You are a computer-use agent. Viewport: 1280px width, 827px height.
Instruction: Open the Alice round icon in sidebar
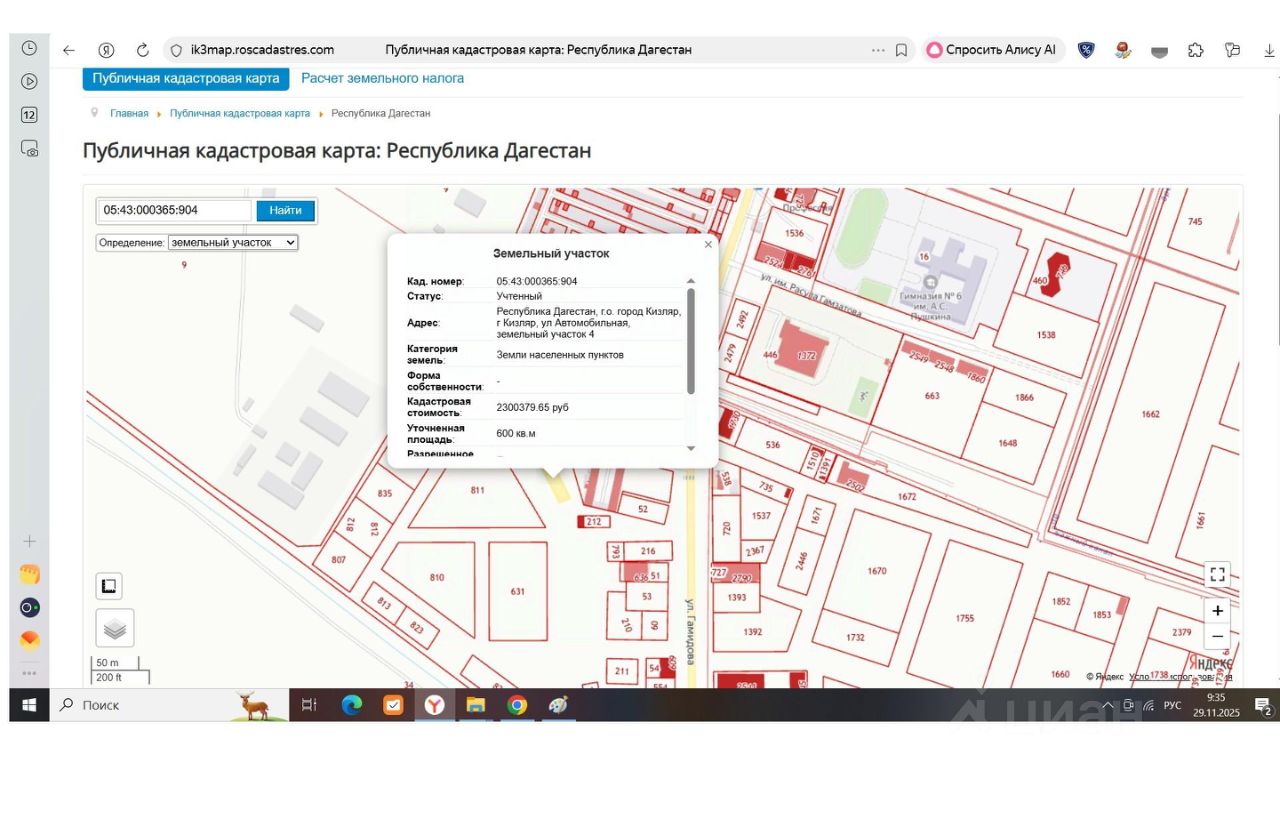click(x=30, y=608)
